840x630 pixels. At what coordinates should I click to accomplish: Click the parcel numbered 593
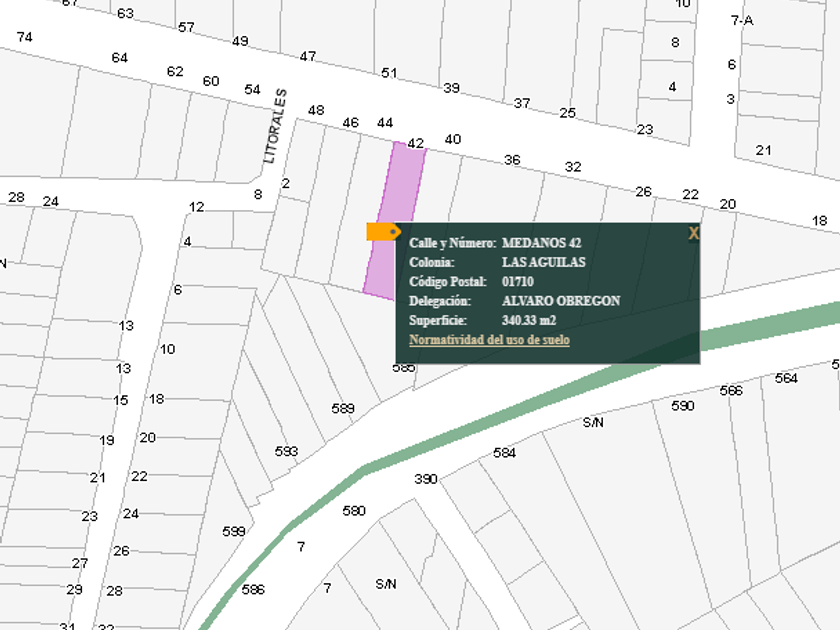[287, 451]
